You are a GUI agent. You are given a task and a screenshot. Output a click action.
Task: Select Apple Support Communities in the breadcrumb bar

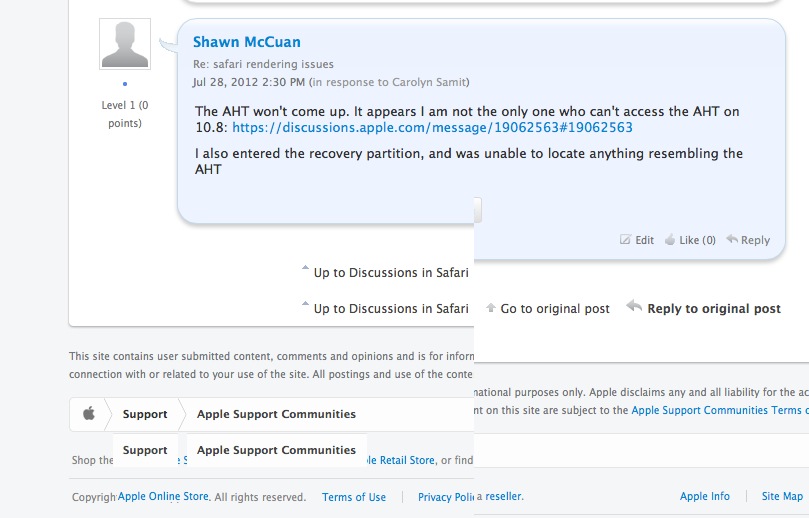point(276,414)
